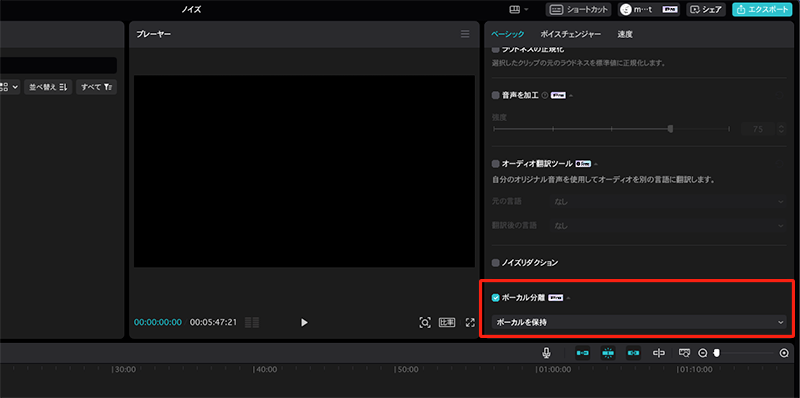Switch to the ベーシック tab
Viewport: 800px width, 398px height.
pyautogui.click(x=507, y=34)
